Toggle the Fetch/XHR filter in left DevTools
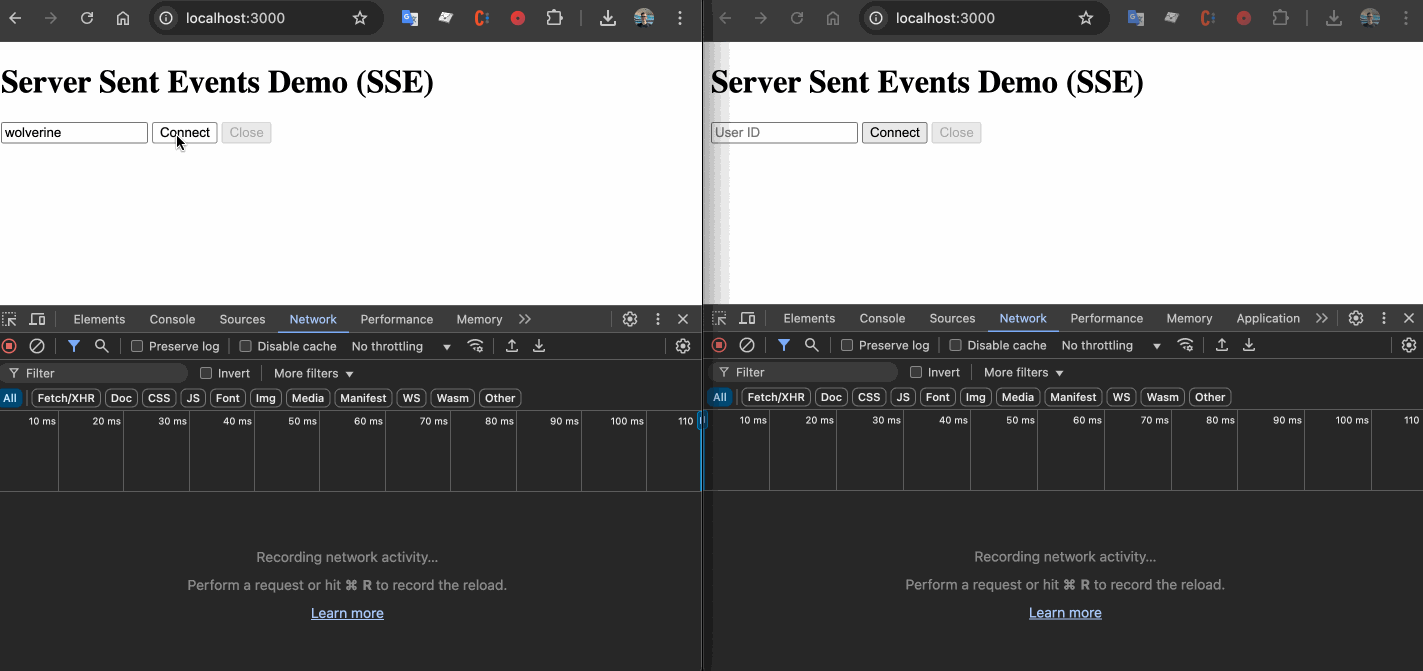 point(67,398)
